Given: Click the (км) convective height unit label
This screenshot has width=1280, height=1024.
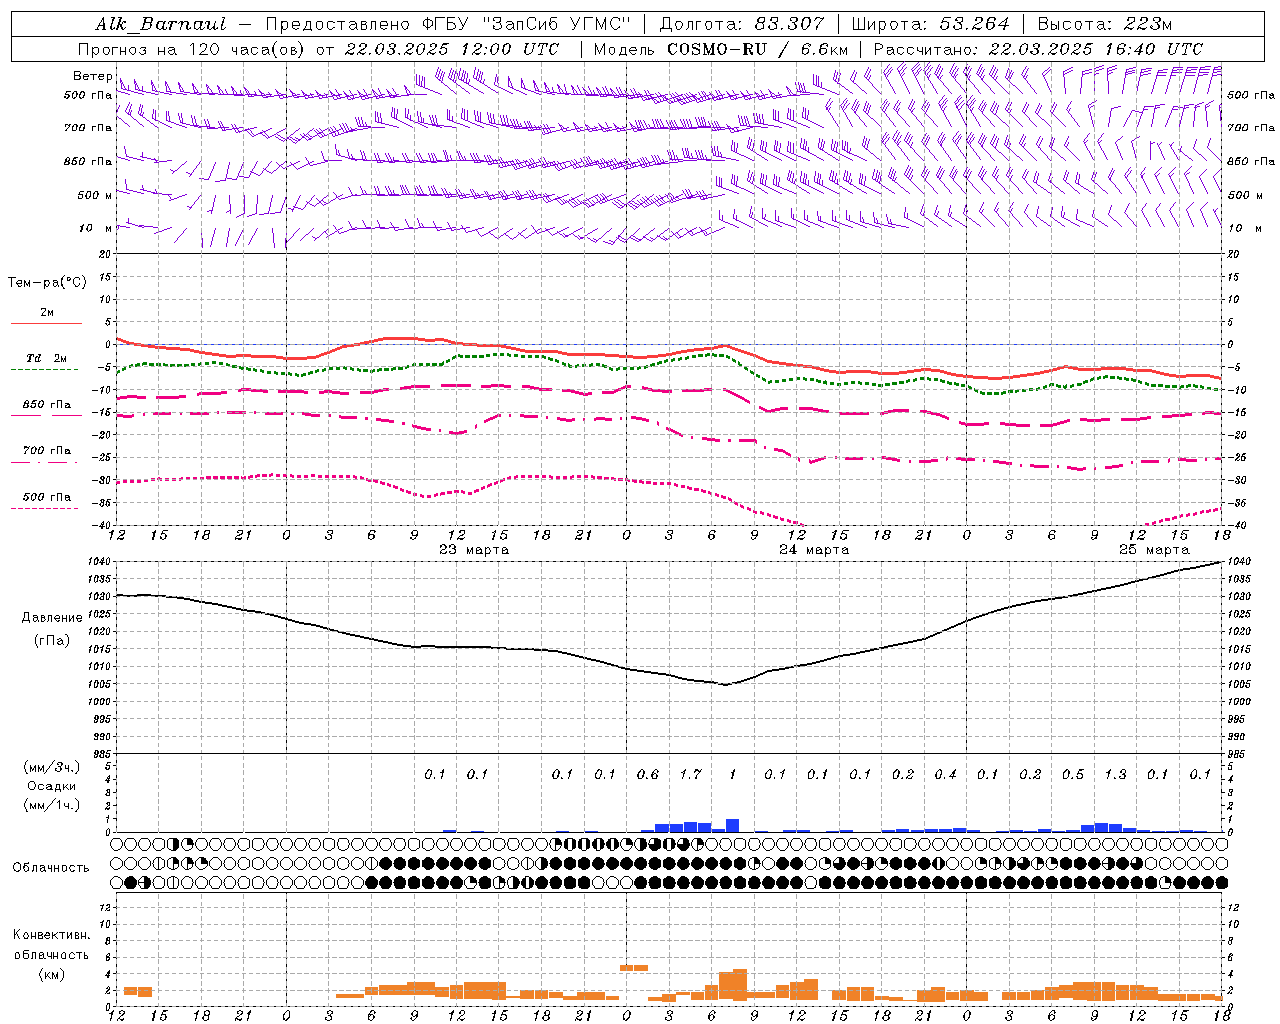Looking at the screenshot, I should click(x=51, y=974).
